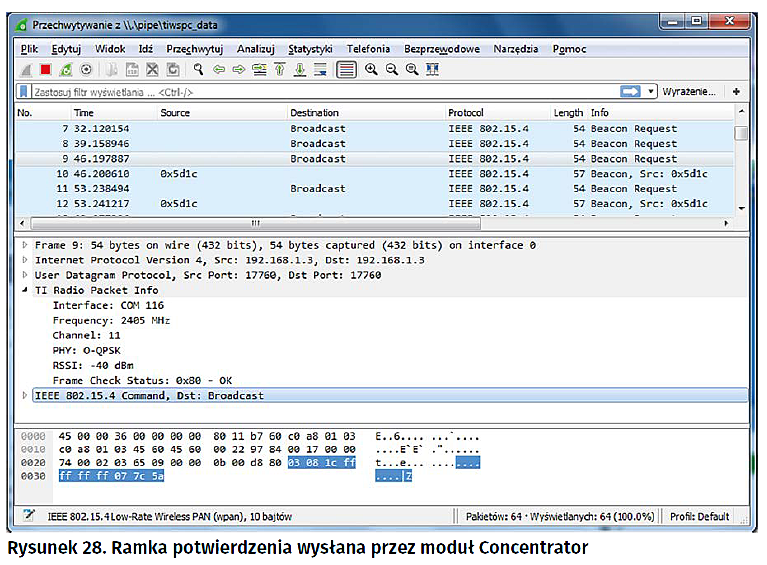Click the Profil: Default status bar label
This screenshot has height=565, width=767.
click(x=699, y=516)
